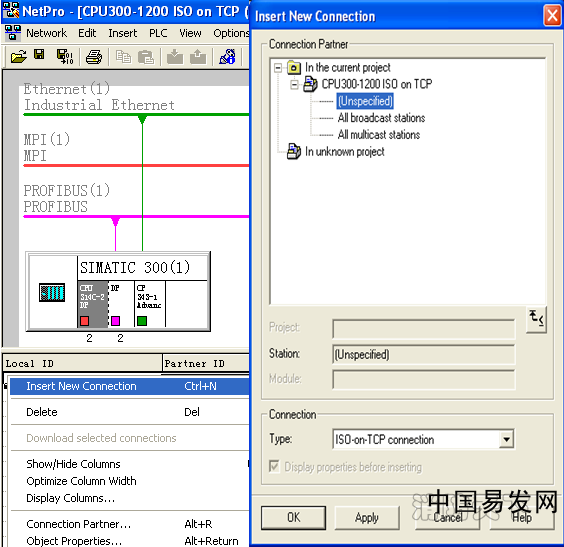Viewport: 564px width, 547px height.
Task: Click the Print toolbar icon
Action: pos(94,57)
